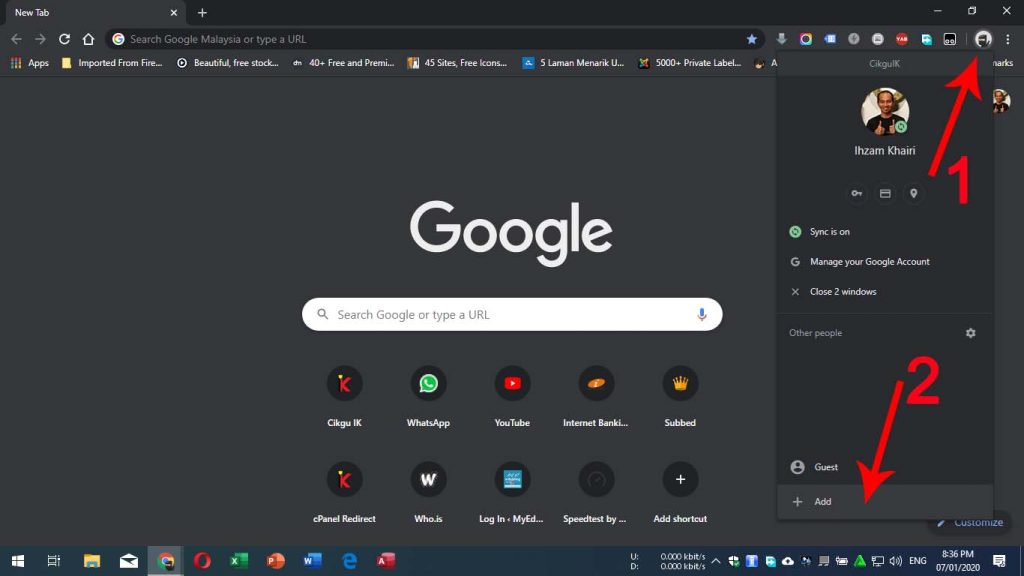Open the 5000+ Private Label bookmark
The width and height of the screenshot is (1024, 576).
pyautogui.click(x=690, y=63)
